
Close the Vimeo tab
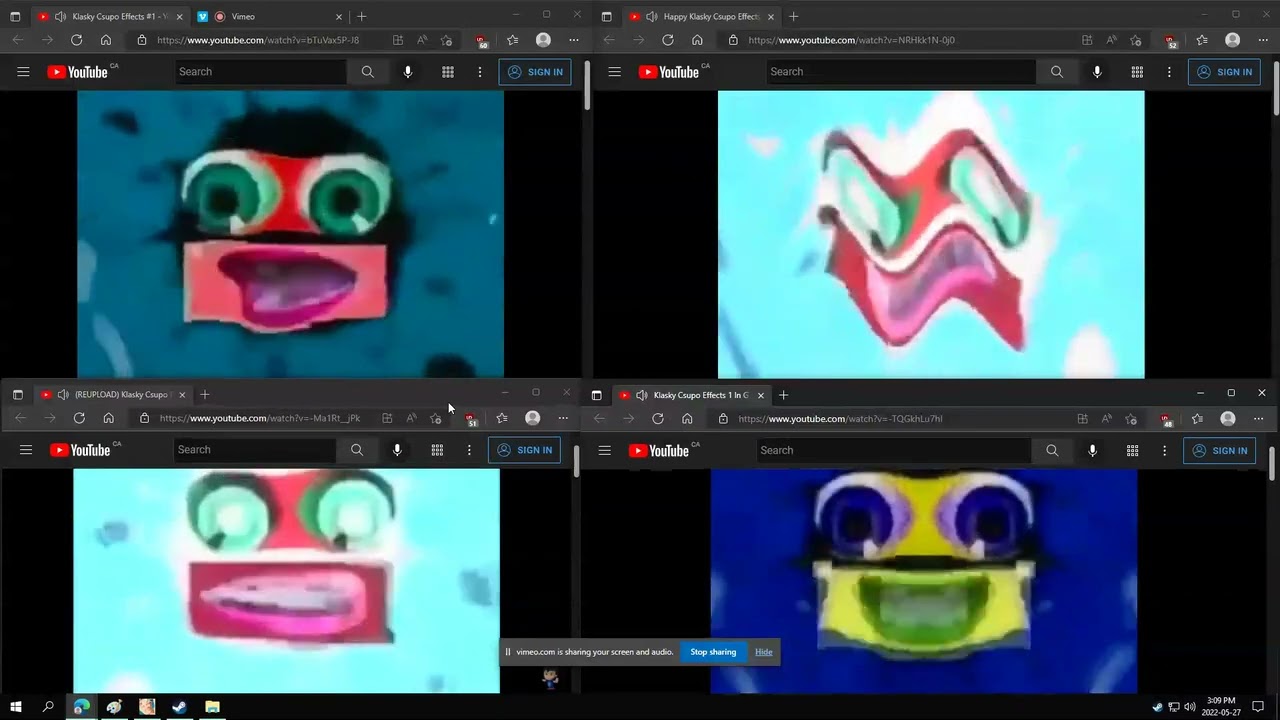coord(338,16)
